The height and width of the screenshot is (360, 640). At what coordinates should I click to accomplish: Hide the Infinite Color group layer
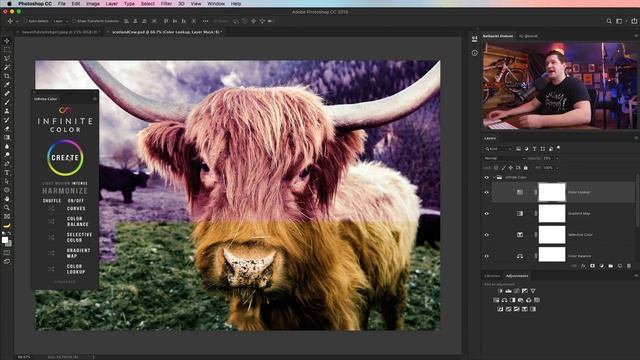(487, 178)
